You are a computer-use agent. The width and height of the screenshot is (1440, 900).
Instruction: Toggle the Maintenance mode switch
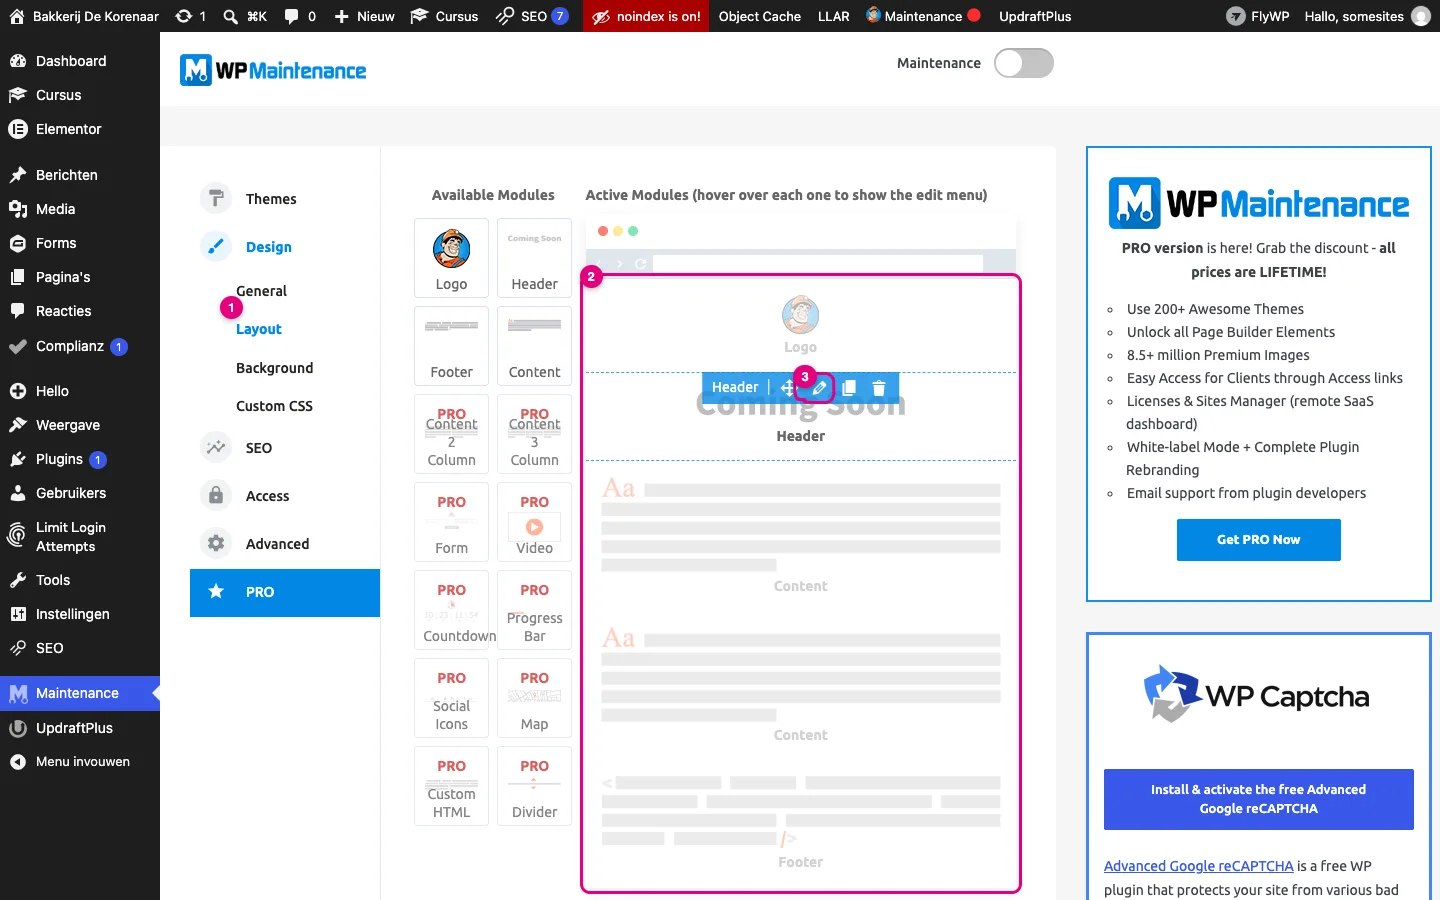pyautogui.click(x=1024, y=63)
